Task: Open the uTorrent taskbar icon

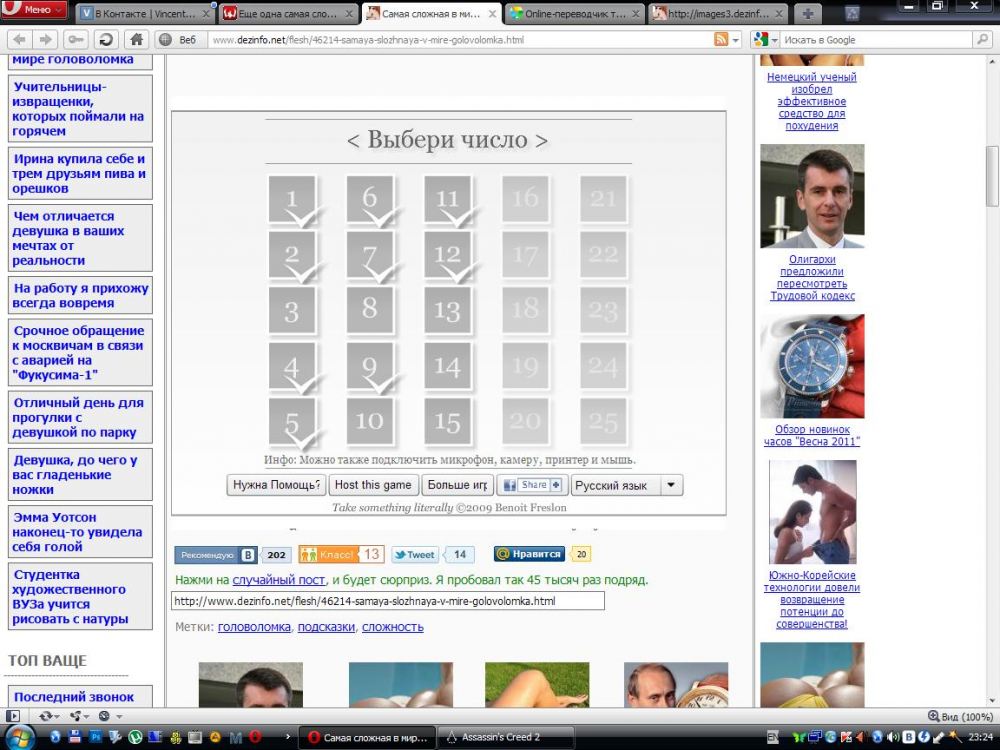Action: [x=134, y=737]
